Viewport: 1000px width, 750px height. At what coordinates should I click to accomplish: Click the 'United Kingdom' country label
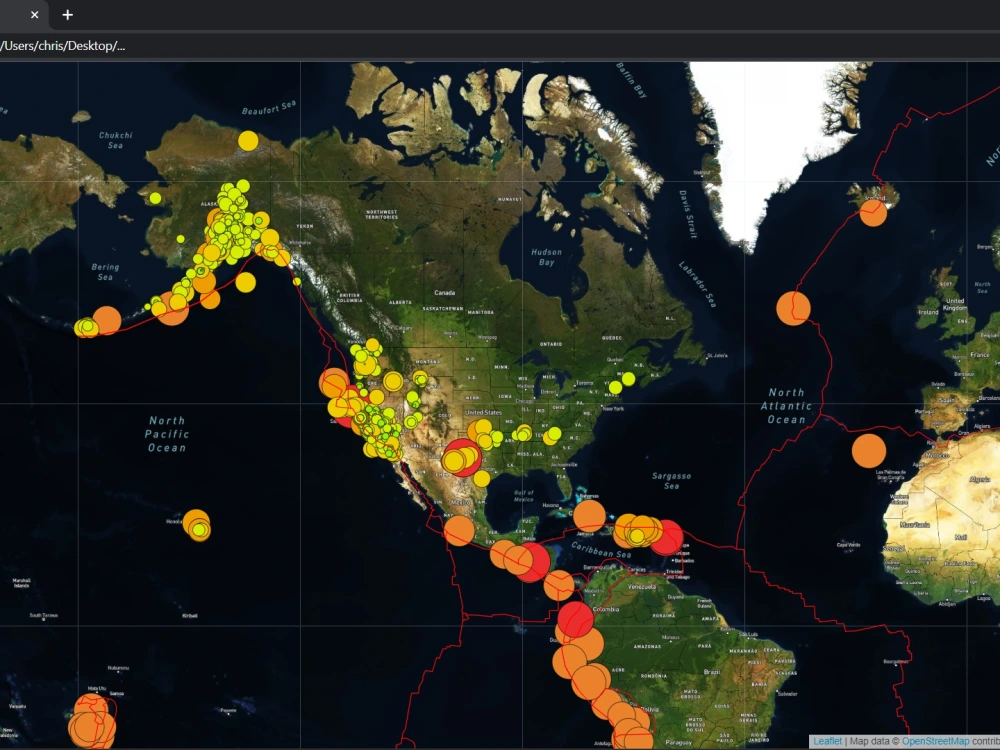[x=955, y=304]
